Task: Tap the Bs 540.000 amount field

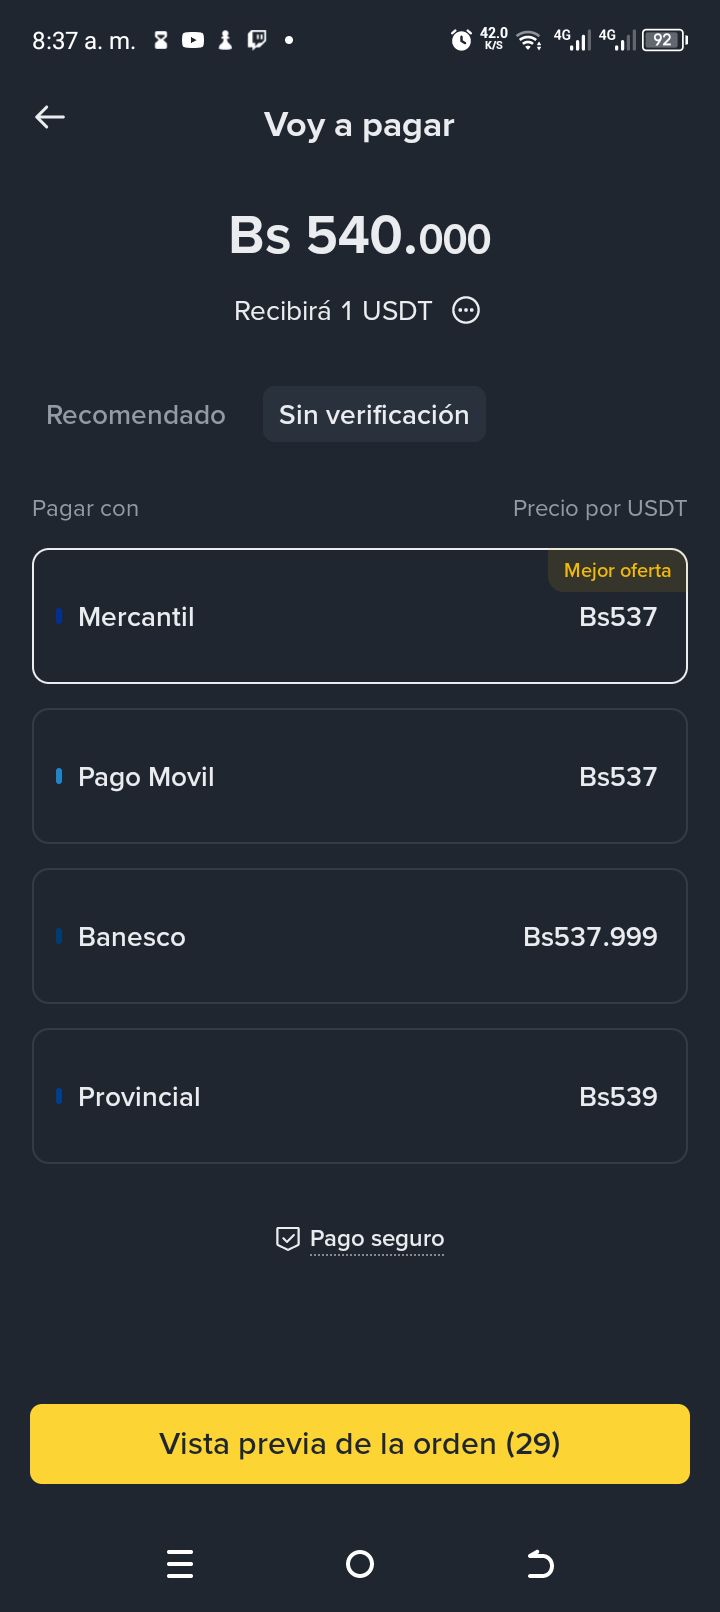Action: pos(360,236)
